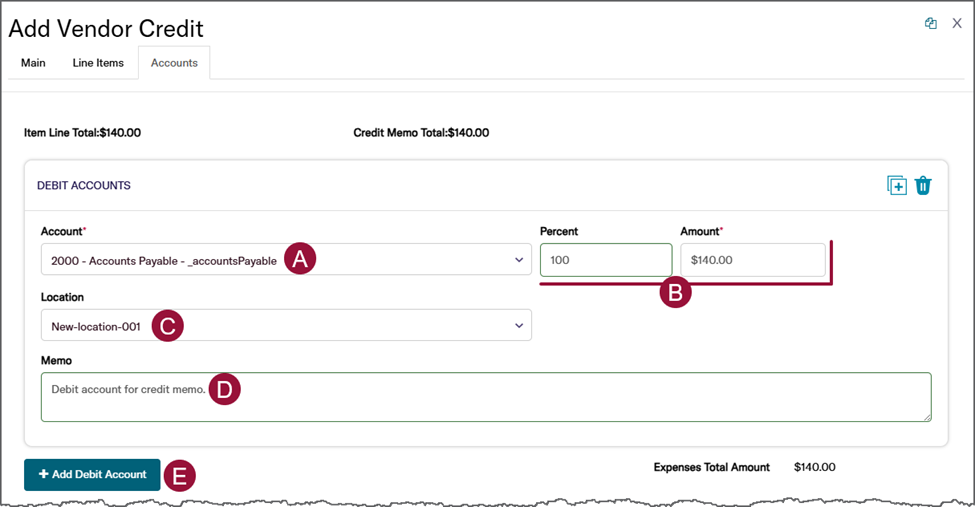Select the Accounts tab
The image size is (975, 507).
[174, 63]
